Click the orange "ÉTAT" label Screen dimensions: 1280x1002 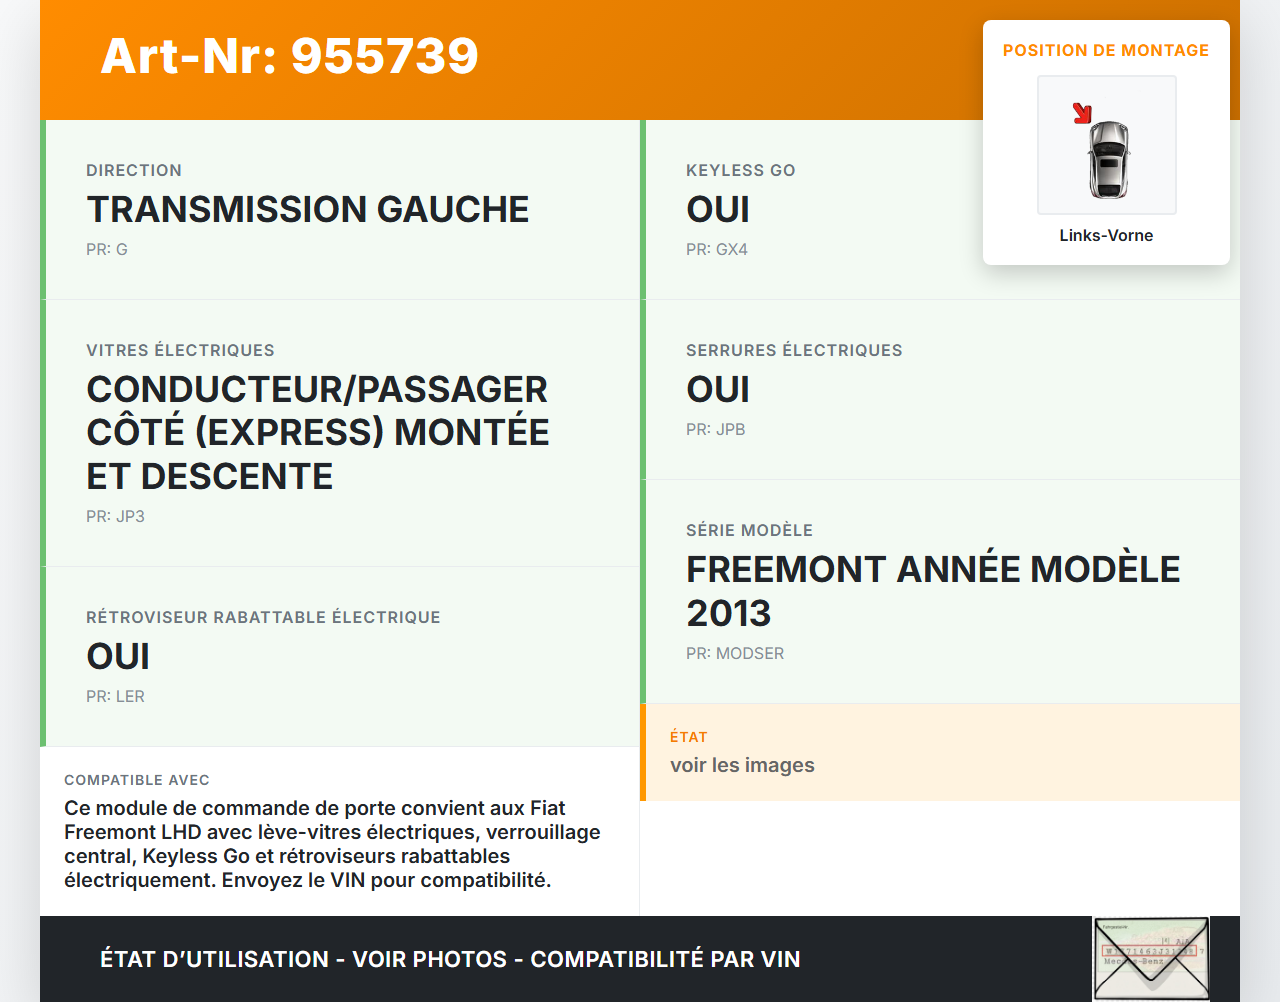tap(689, 737)
